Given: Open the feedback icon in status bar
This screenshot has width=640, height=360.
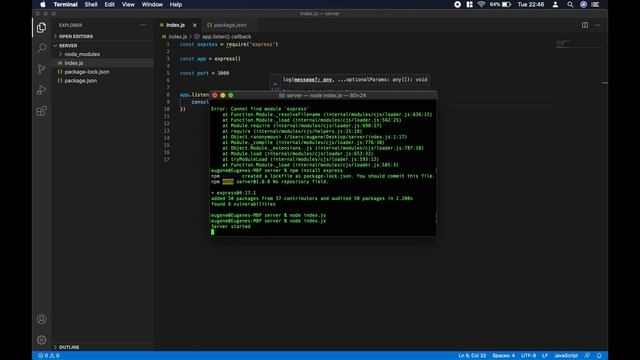Looking at the screenshot, I should [x=587, y=356].
